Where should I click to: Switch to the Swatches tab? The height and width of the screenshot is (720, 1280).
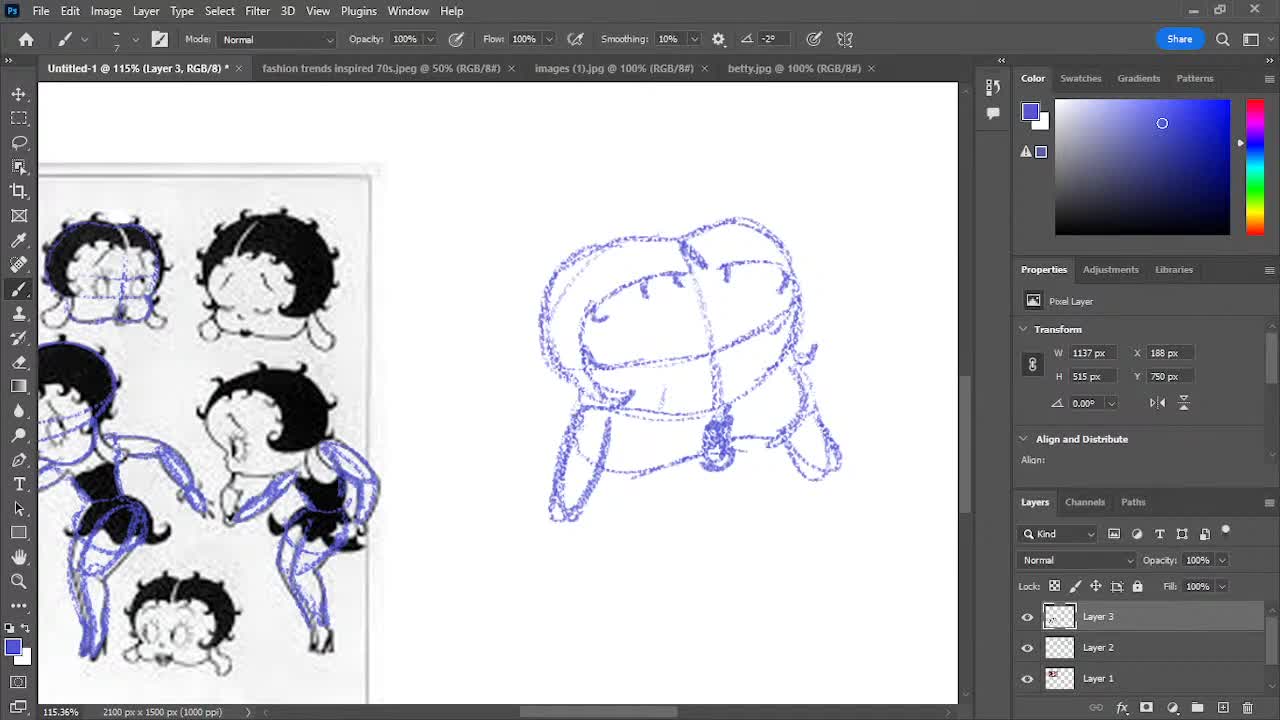[x=1081, y=78]
